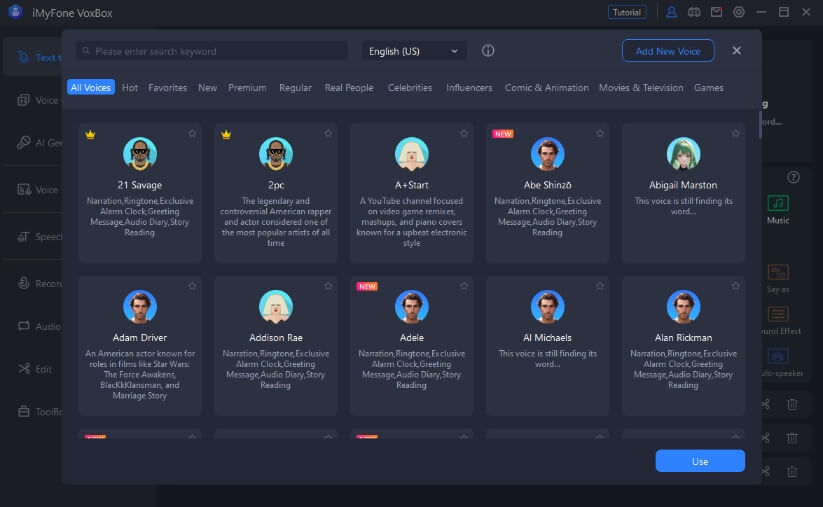The height and width of the screenshot is (507, 823).
Task: Switch to the Premium tab
Action: pos(247,88)
